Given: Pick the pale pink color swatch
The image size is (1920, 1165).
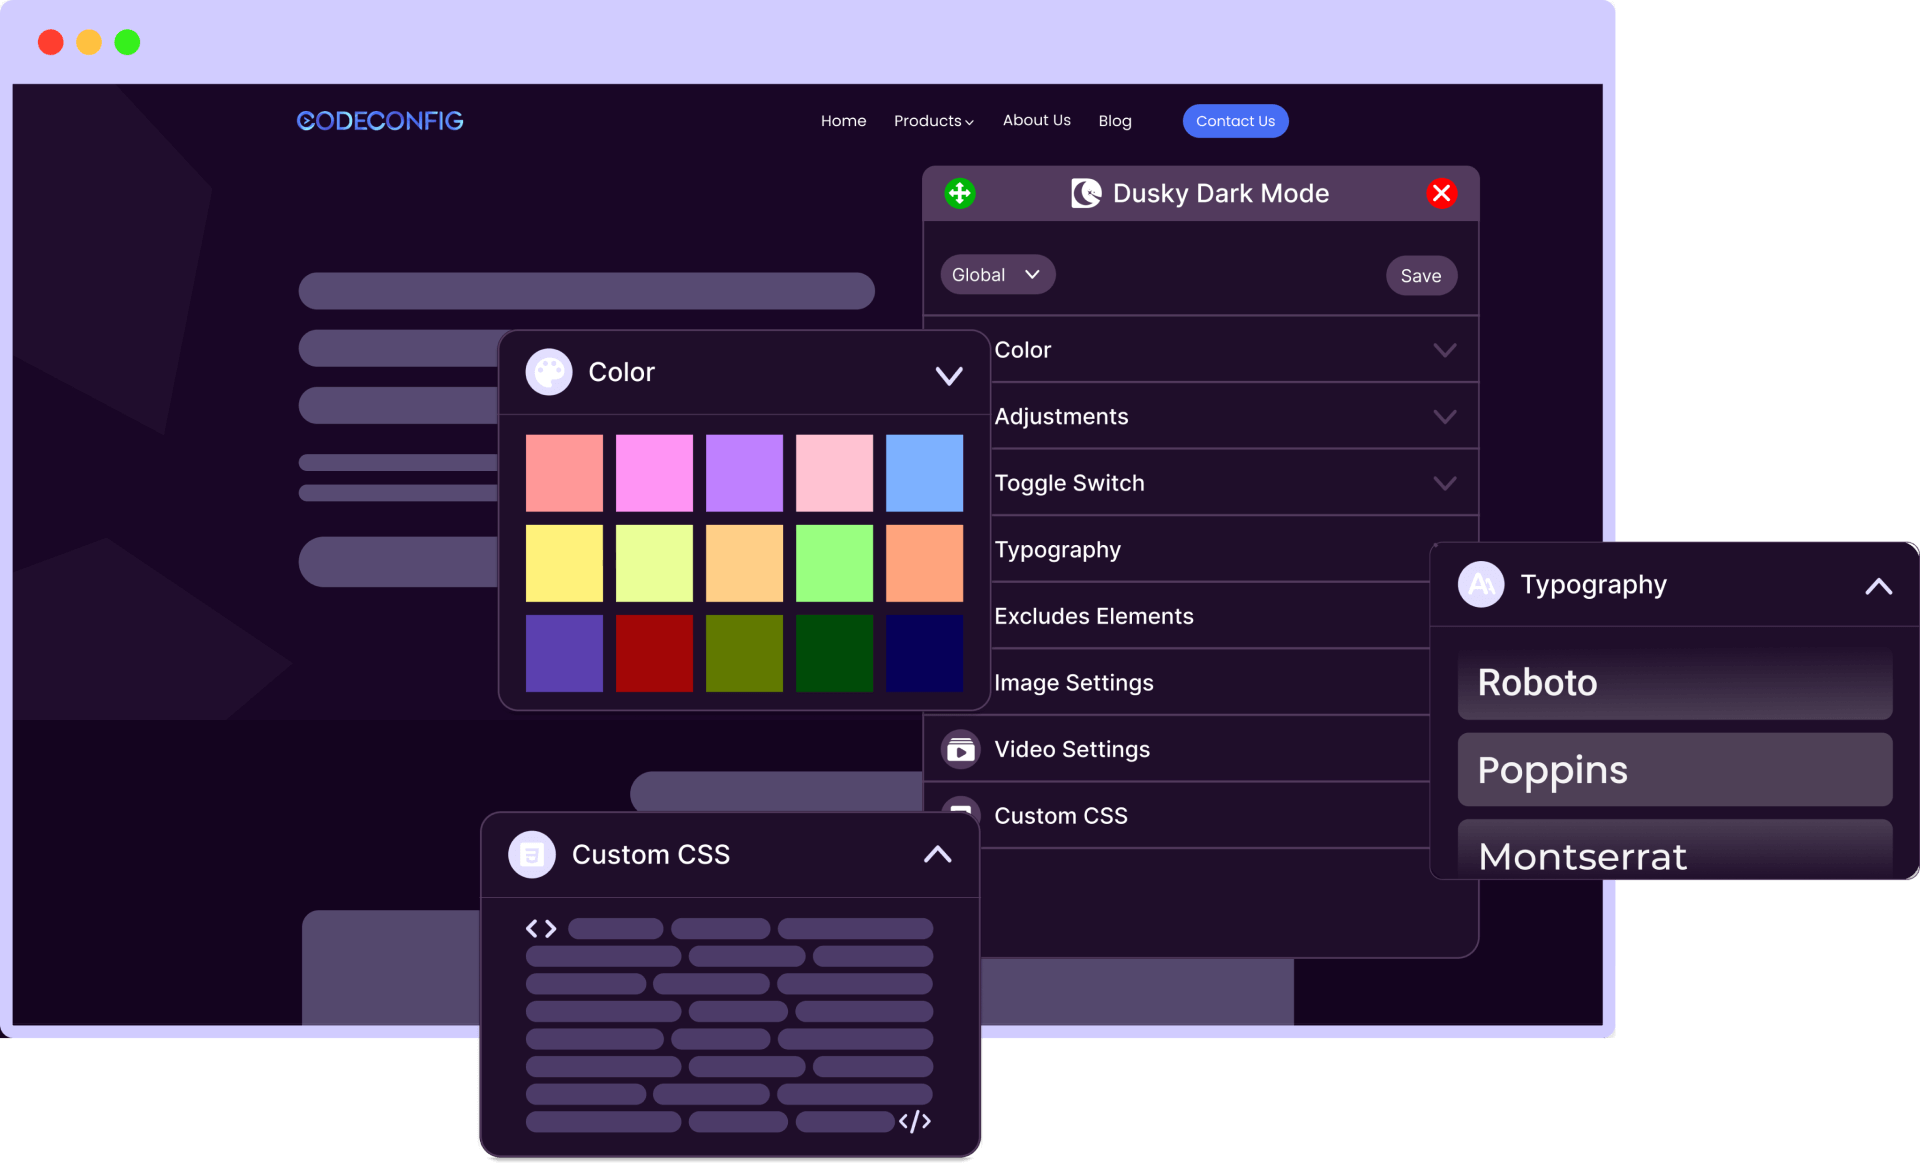Looking at the screenshot, I should 834,473.
